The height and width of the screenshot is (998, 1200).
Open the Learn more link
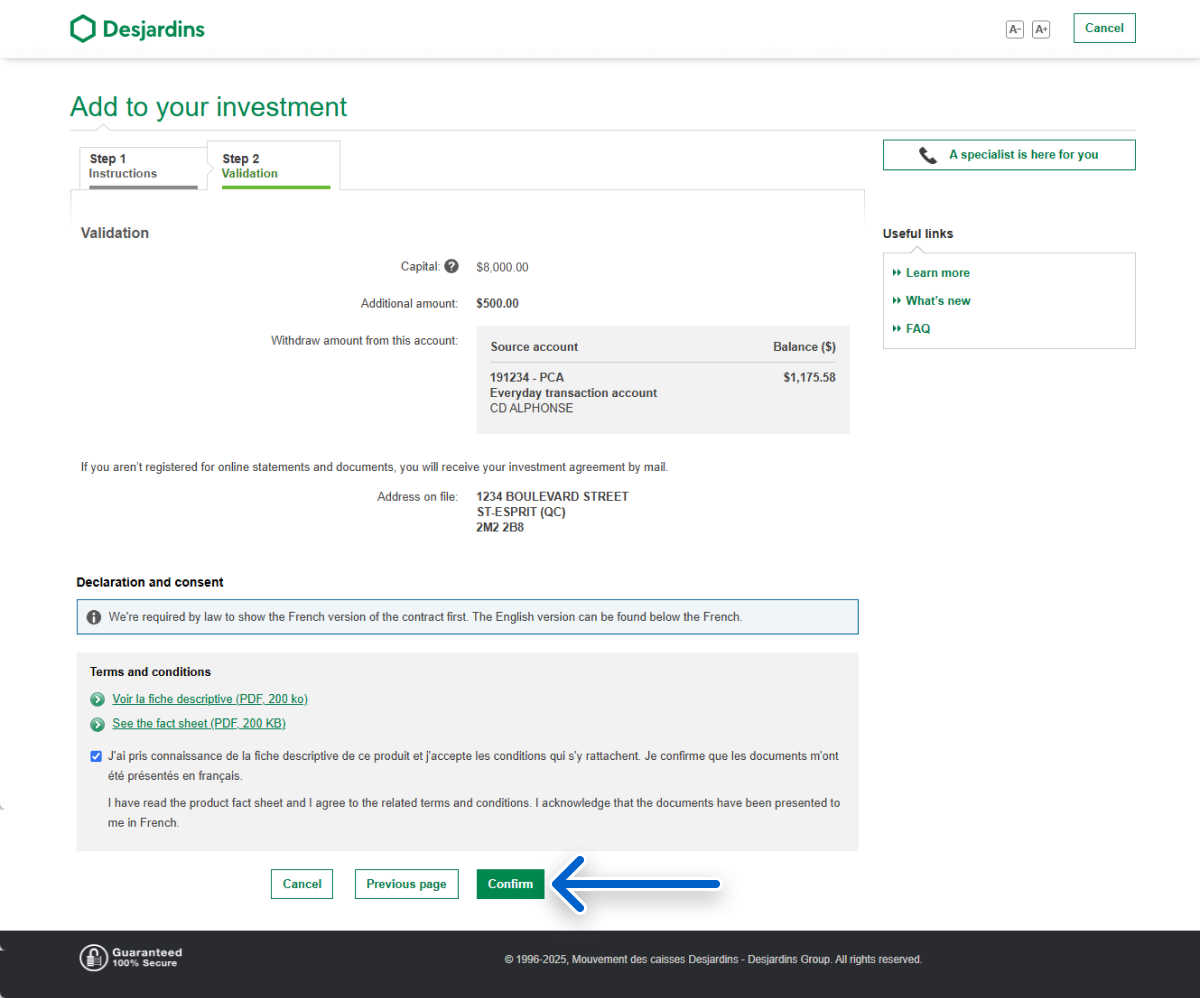[937, 273]
